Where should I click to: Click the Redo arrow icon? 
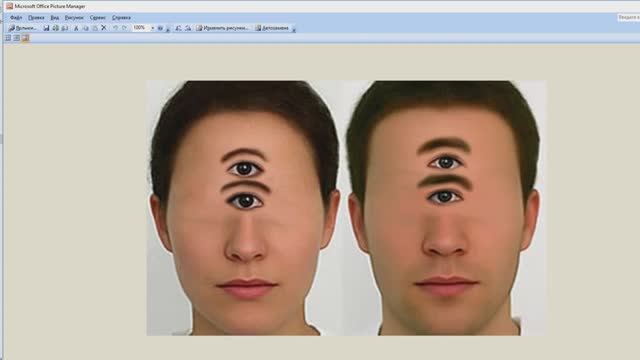point(124,28)
